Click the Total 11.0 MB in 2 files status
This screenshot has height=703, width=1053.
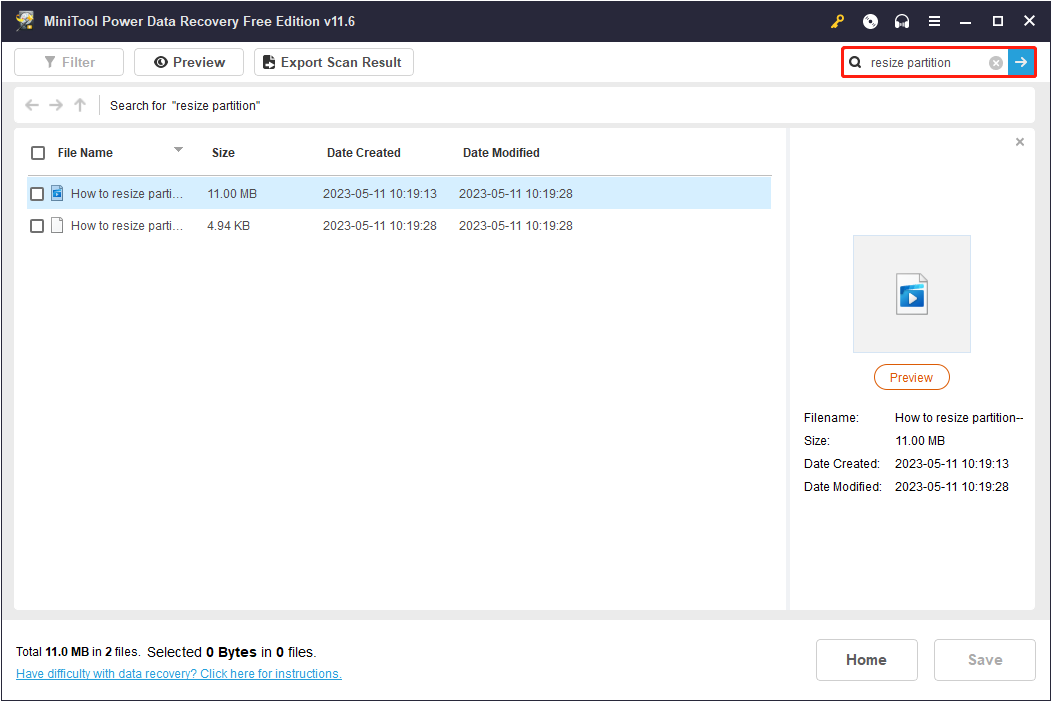tap(78, 652)
